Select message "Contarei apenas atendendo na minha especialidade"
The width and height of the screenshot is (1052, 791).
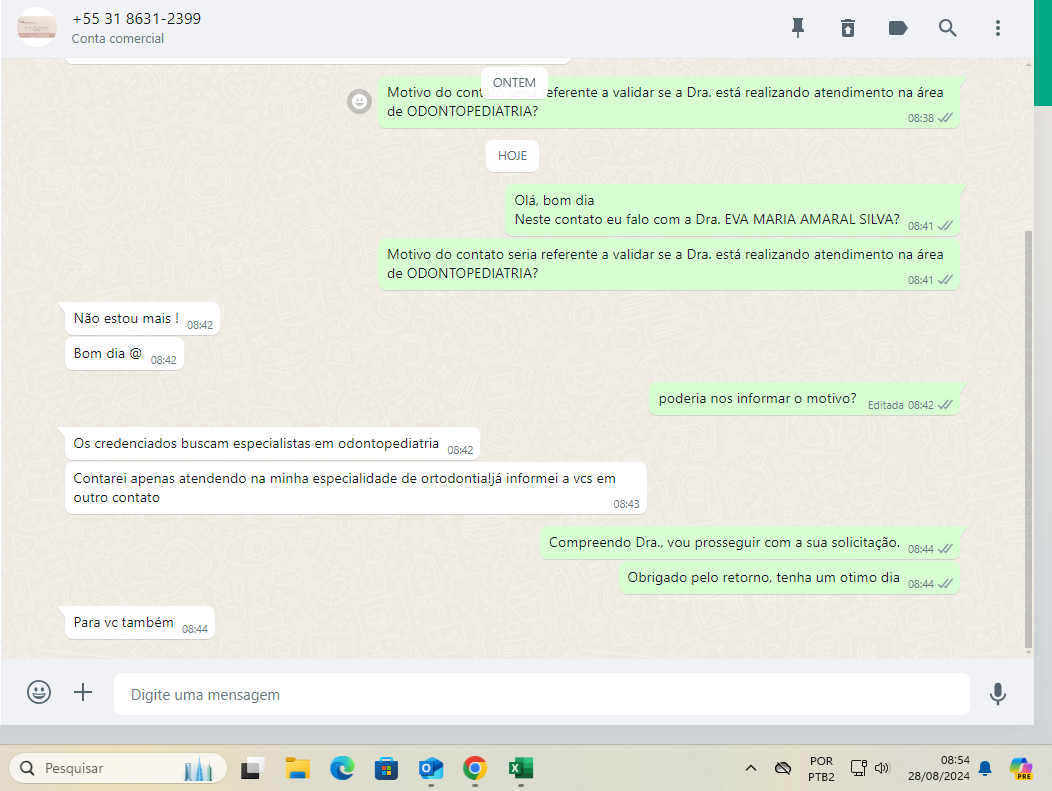(x=356, y=488)
